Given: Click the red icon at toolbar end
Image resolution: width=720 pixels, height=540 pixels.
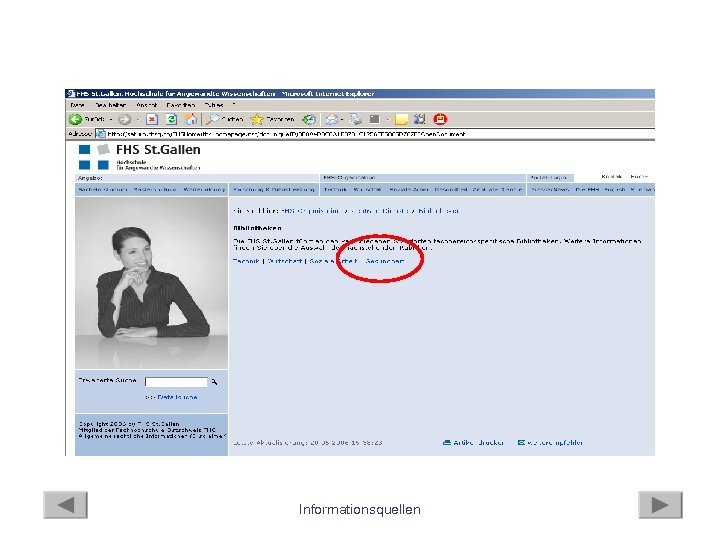Looking at the screenshot, I should 440,119.
